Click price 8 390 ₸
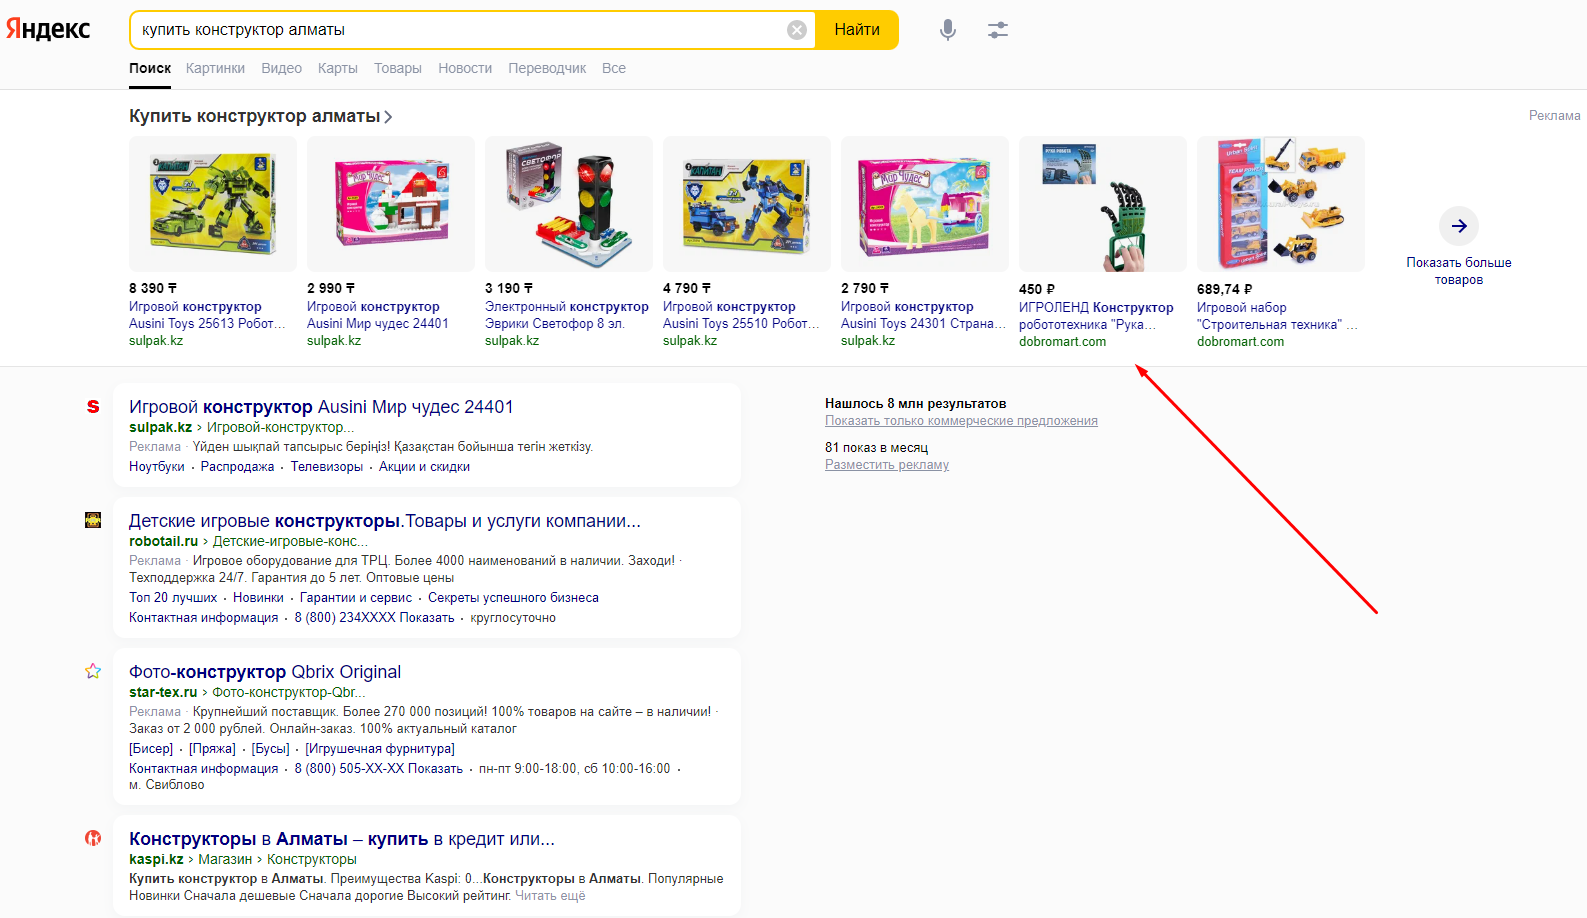This screenshot has height=918, width=1587. point(153,288)
